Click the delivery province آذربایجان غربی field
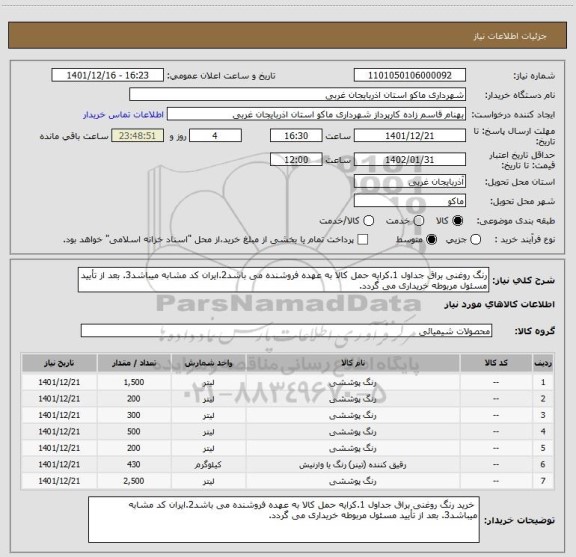 point(410,182)
